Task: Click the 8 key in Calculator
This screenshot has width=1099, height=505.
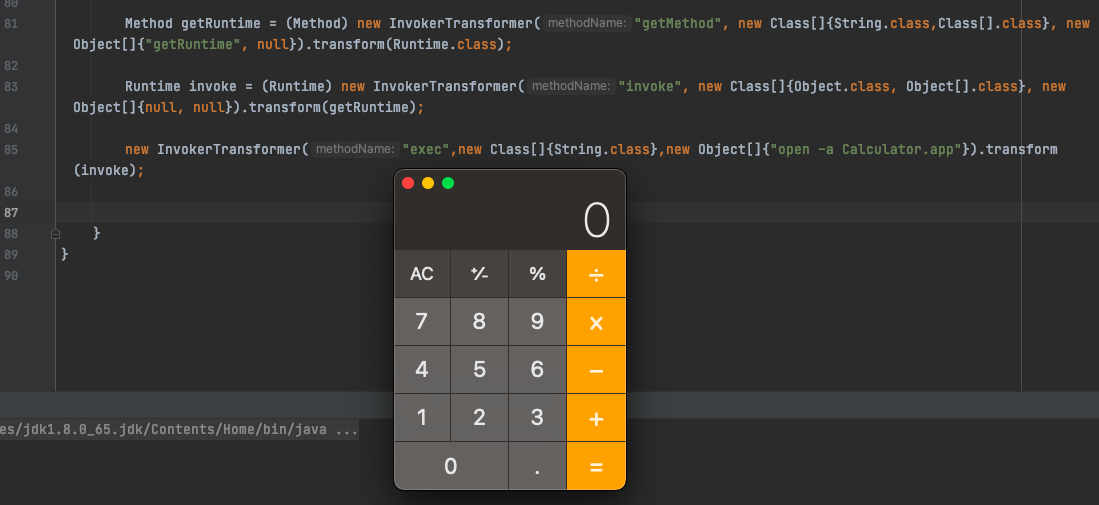Action: click(479, 322)
